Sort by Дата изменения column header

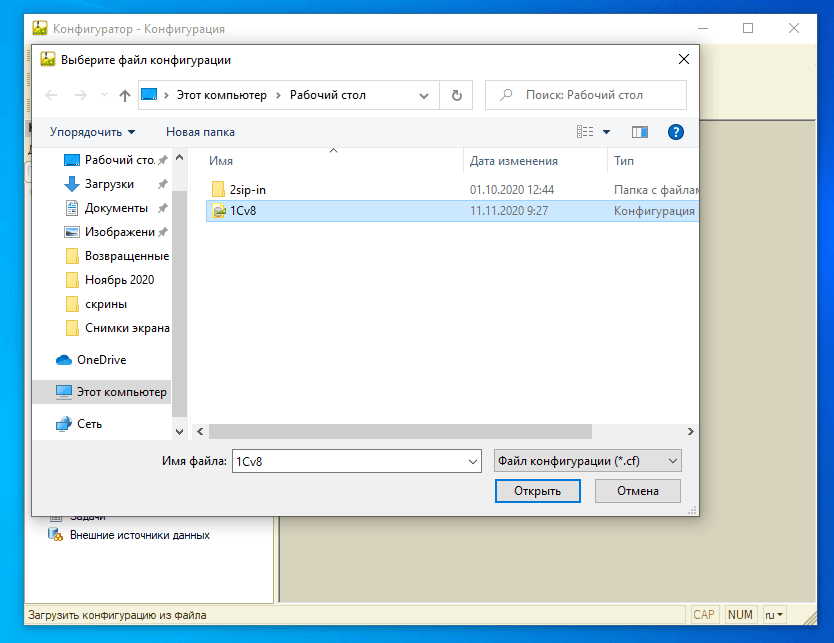tap(514, 161)
